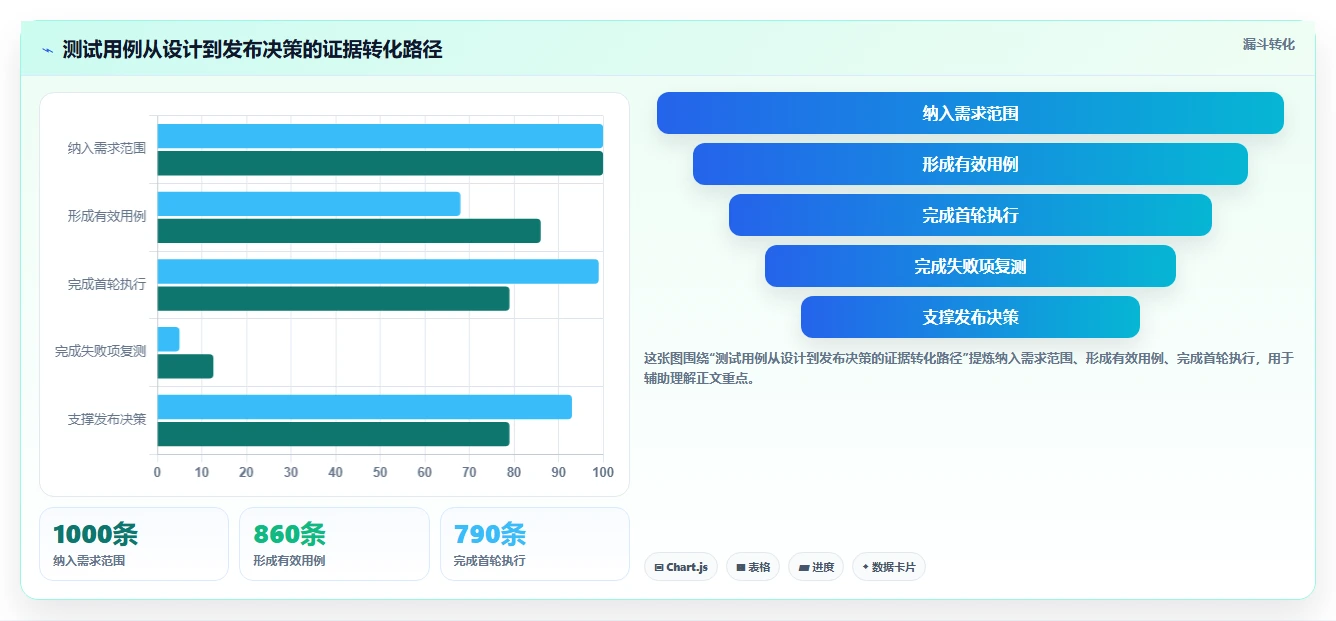Click the blue bar for 完成首轮执行
The height and width of the screenshot is (621, 1336).
378,271
